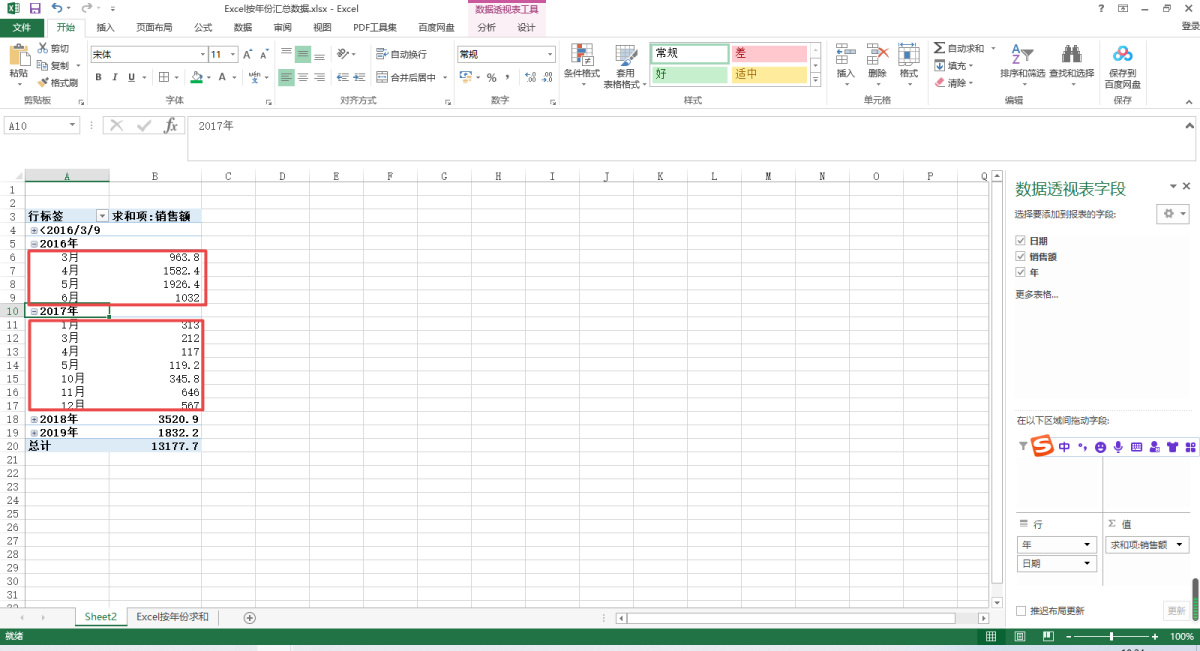This screenshot has width=1200, height=651.
Task: Select the 好 cell style swatch
Action: tap(689, 74)
